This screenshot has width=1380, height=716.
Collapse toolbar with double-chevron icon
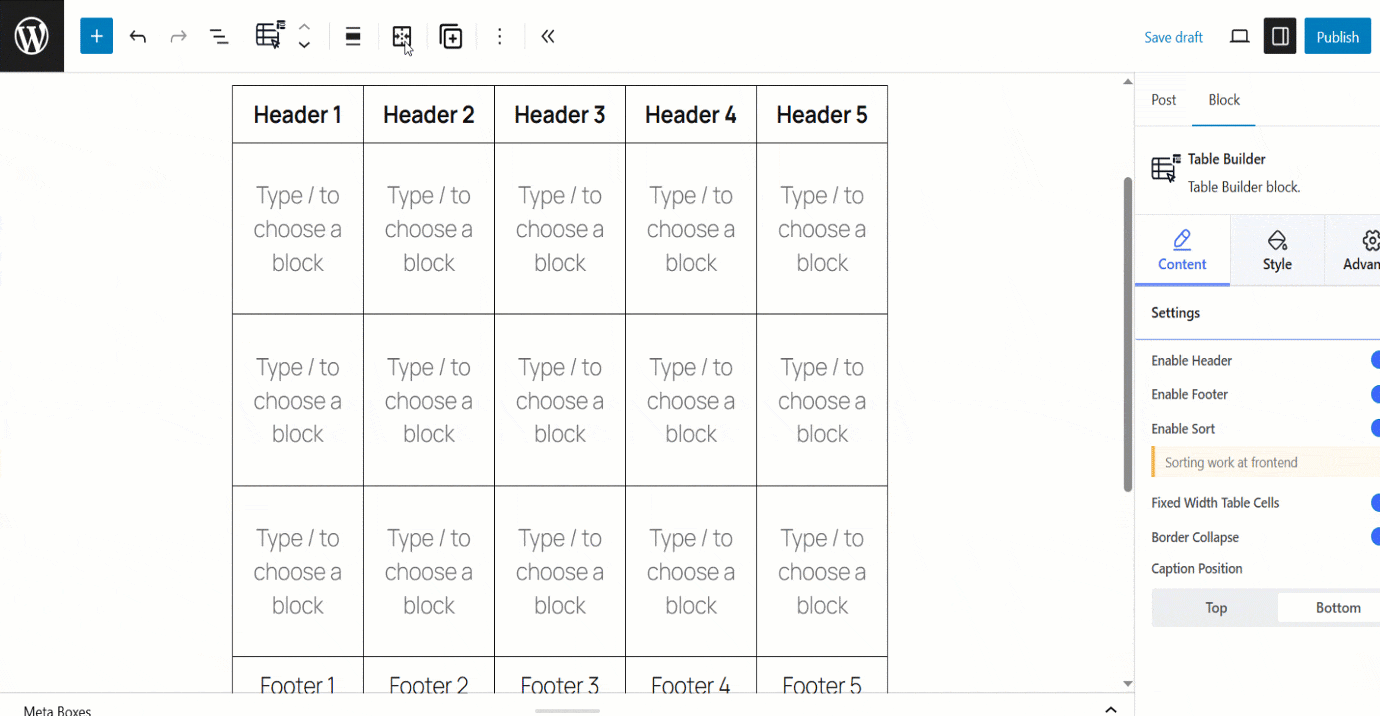click(x=547, y=36)
